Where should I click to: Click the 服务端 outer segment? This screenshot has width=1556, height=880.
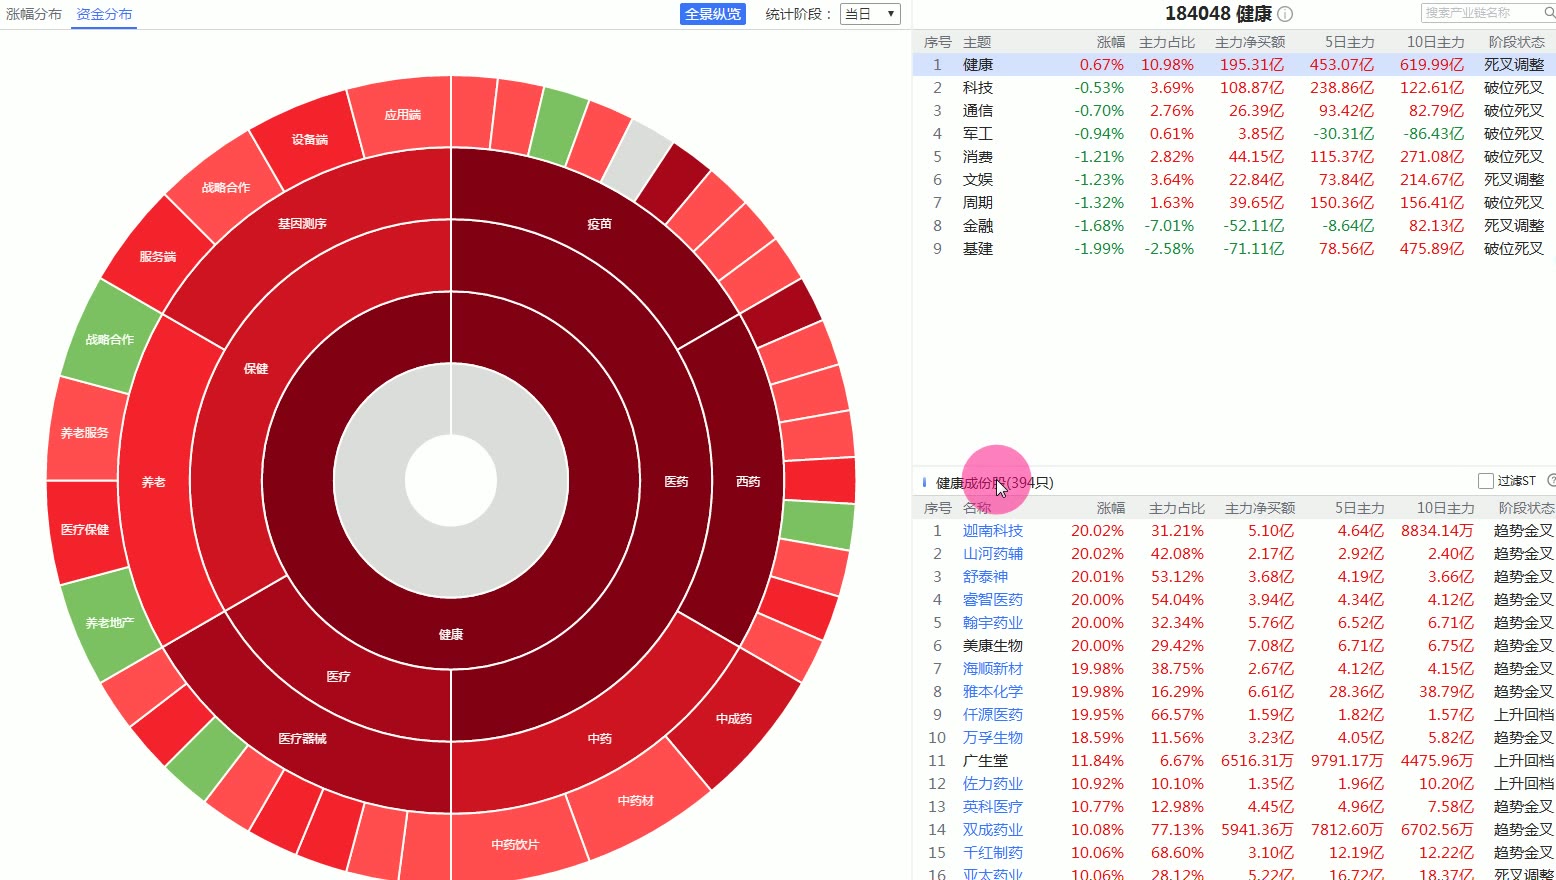point(157,257)
